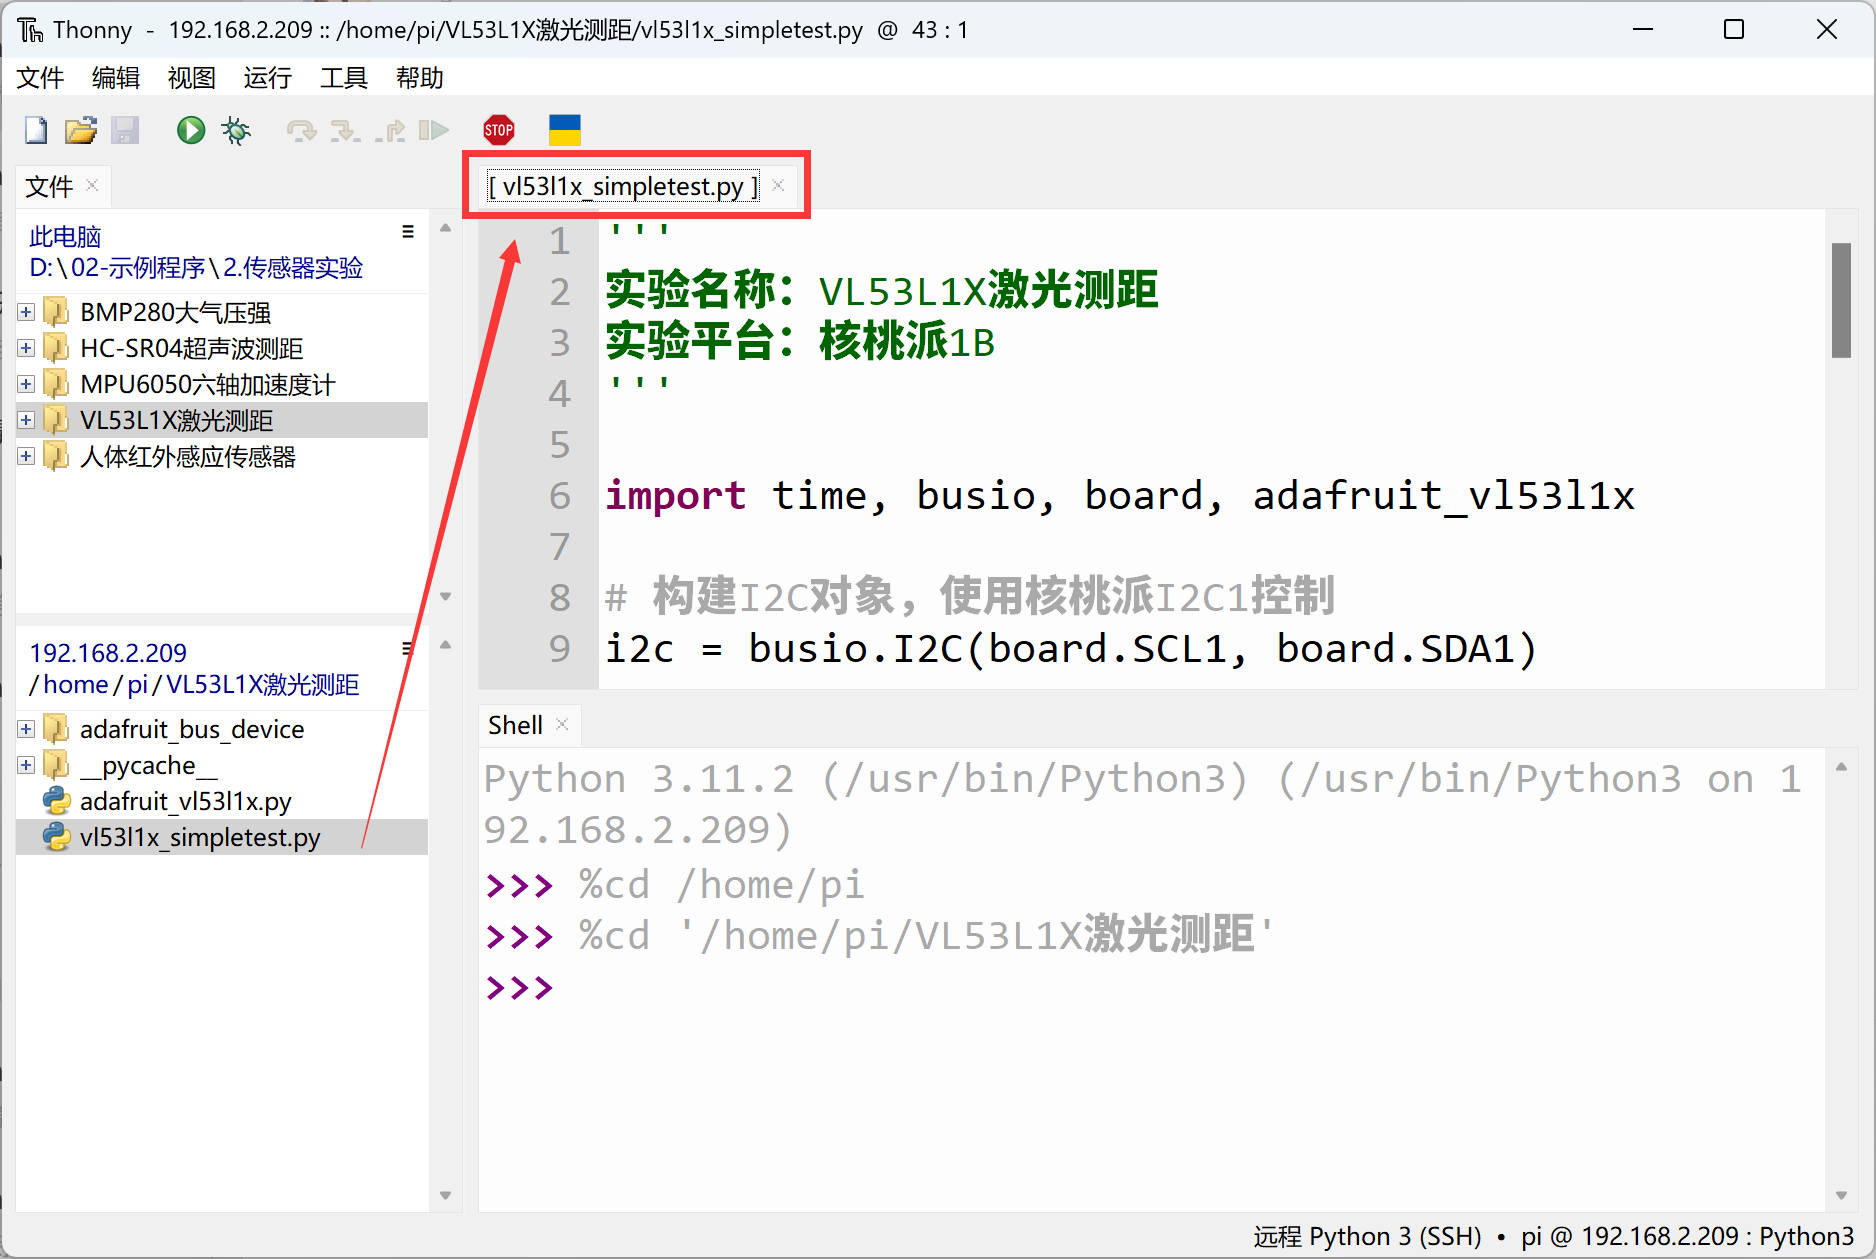Open the remote files panel hamburger menu

[x=407, y=648]
